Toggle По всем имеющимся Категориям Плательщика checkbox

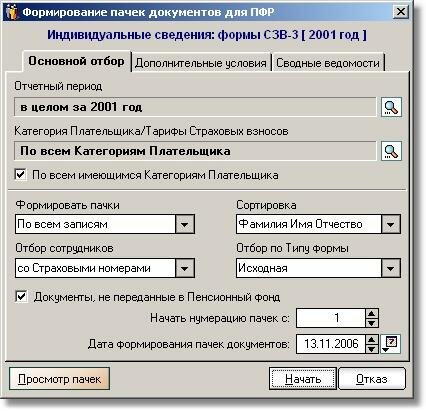pos(21,174)
